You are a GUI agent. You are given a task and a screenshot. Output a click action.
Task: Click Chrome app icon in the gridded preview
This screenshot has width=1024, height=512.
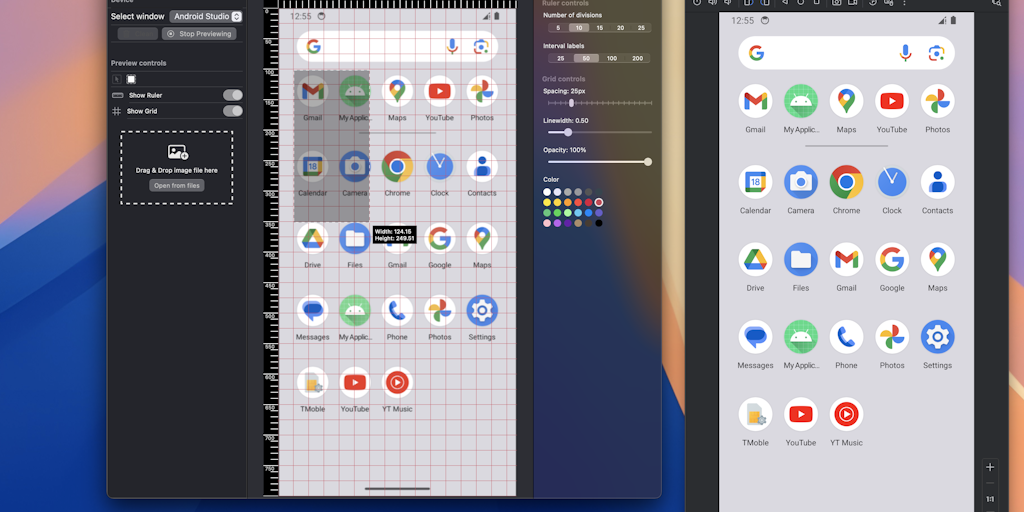(397, 167)
